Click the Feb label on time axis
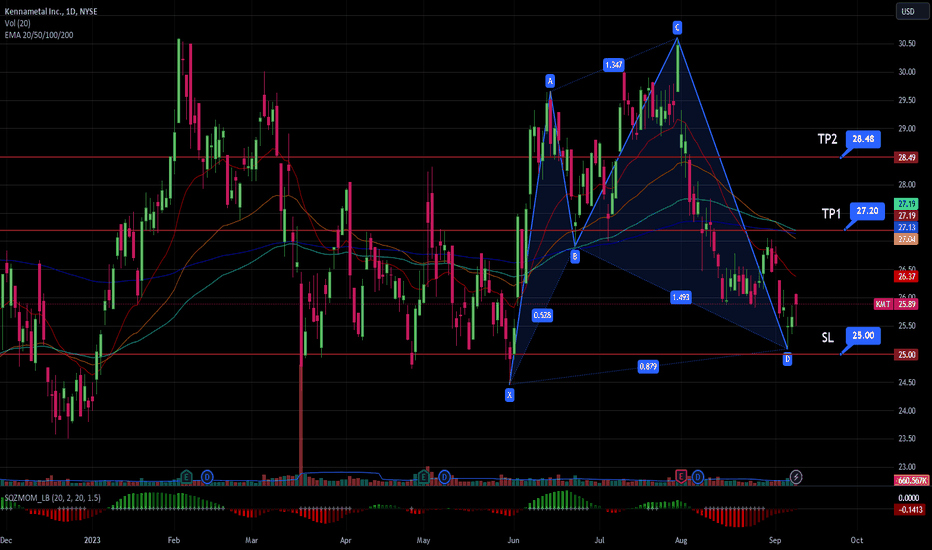This screenshot has width=932, height=550. pos(174,540)
